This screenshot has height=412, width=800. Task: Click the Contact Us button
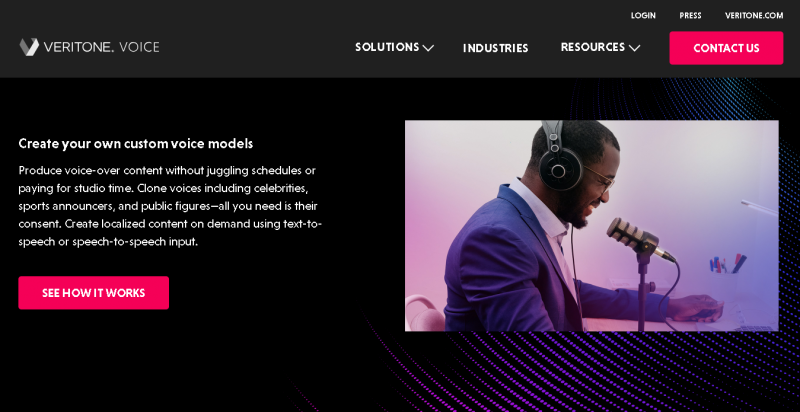[726, 48]
